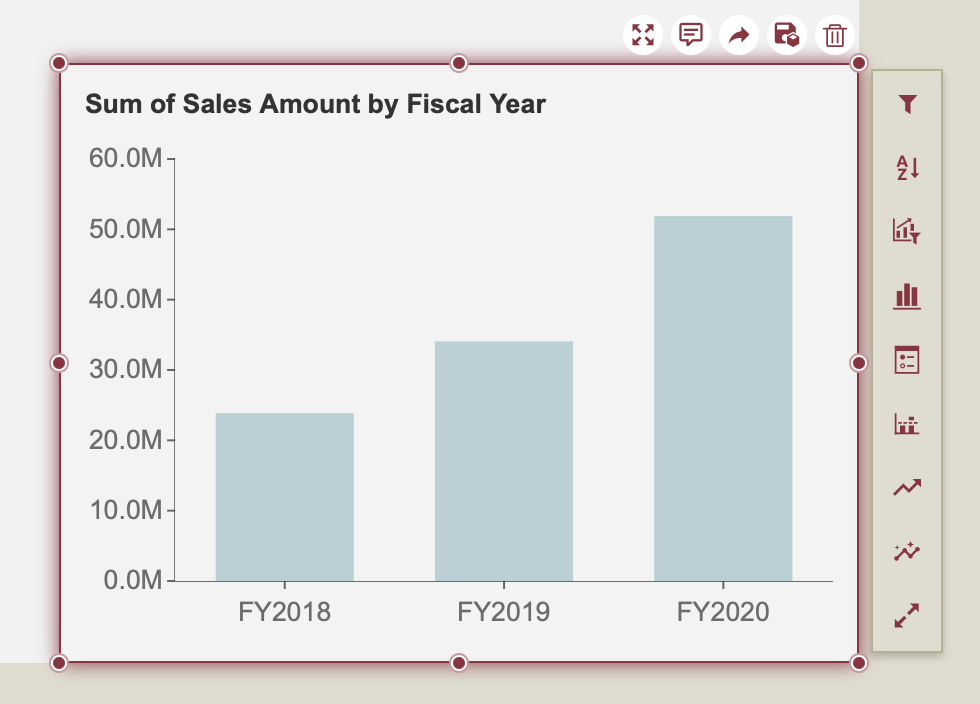This screenshot has width=980, height=704.
Task: Open the funnel filter icon in side toolbar
Action: [x=907, y=104]
